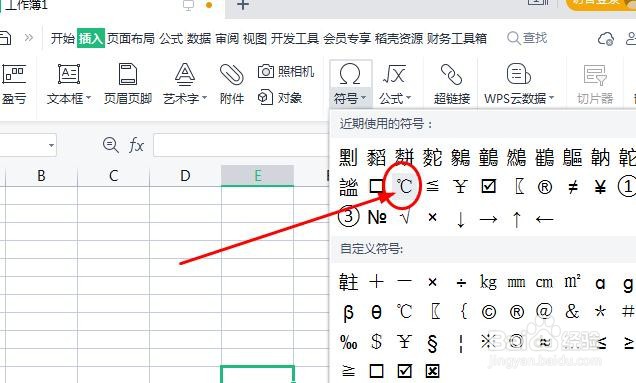Insert the @ symbol from custom symbols

coord(544,311)
